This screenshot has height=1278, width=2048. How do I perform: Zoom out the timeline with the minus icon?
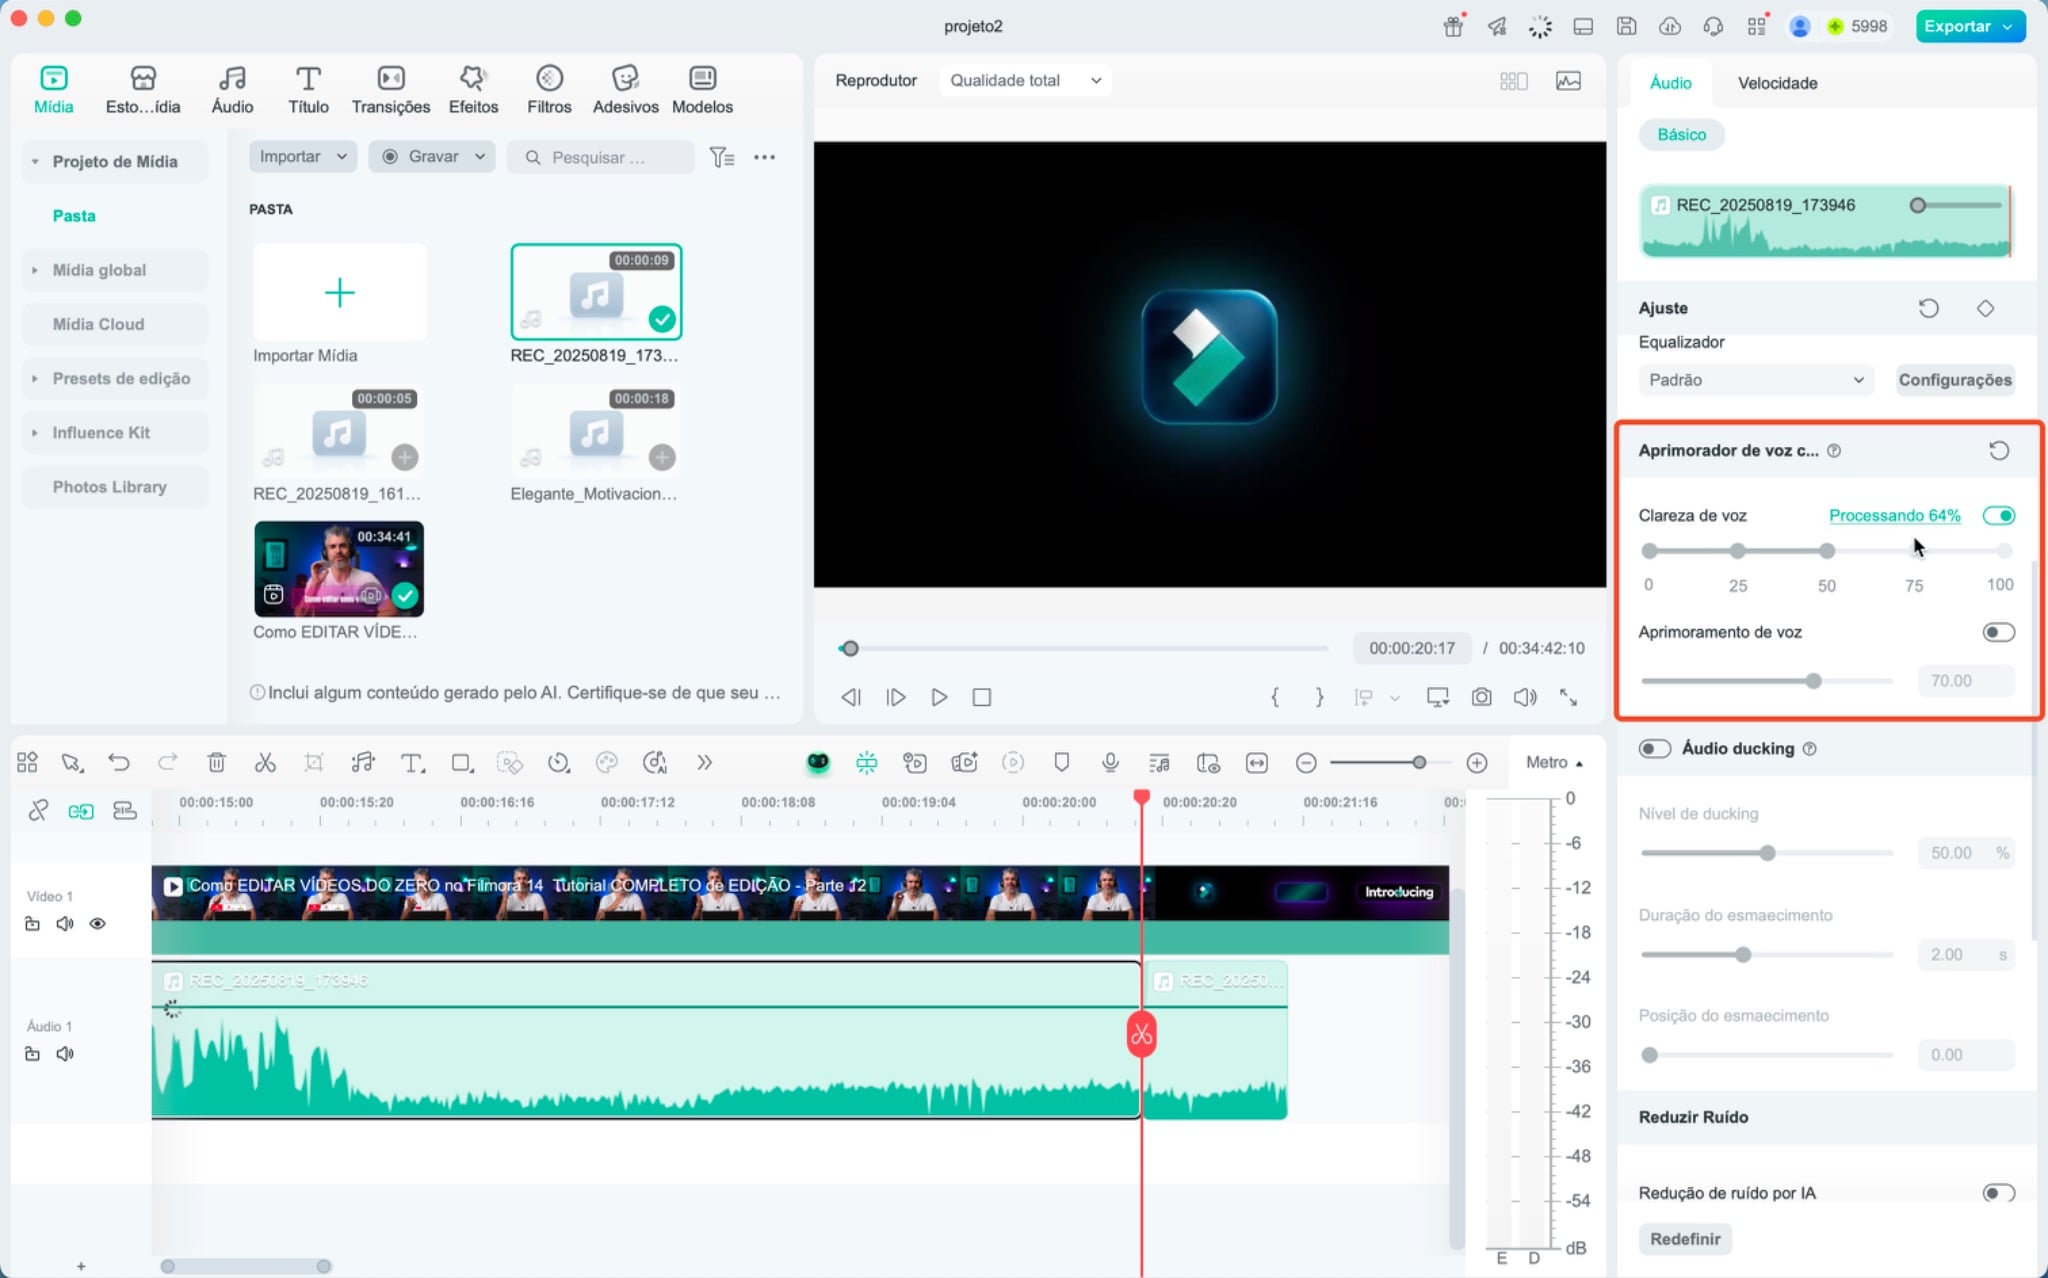click(x=1305, y=763)
